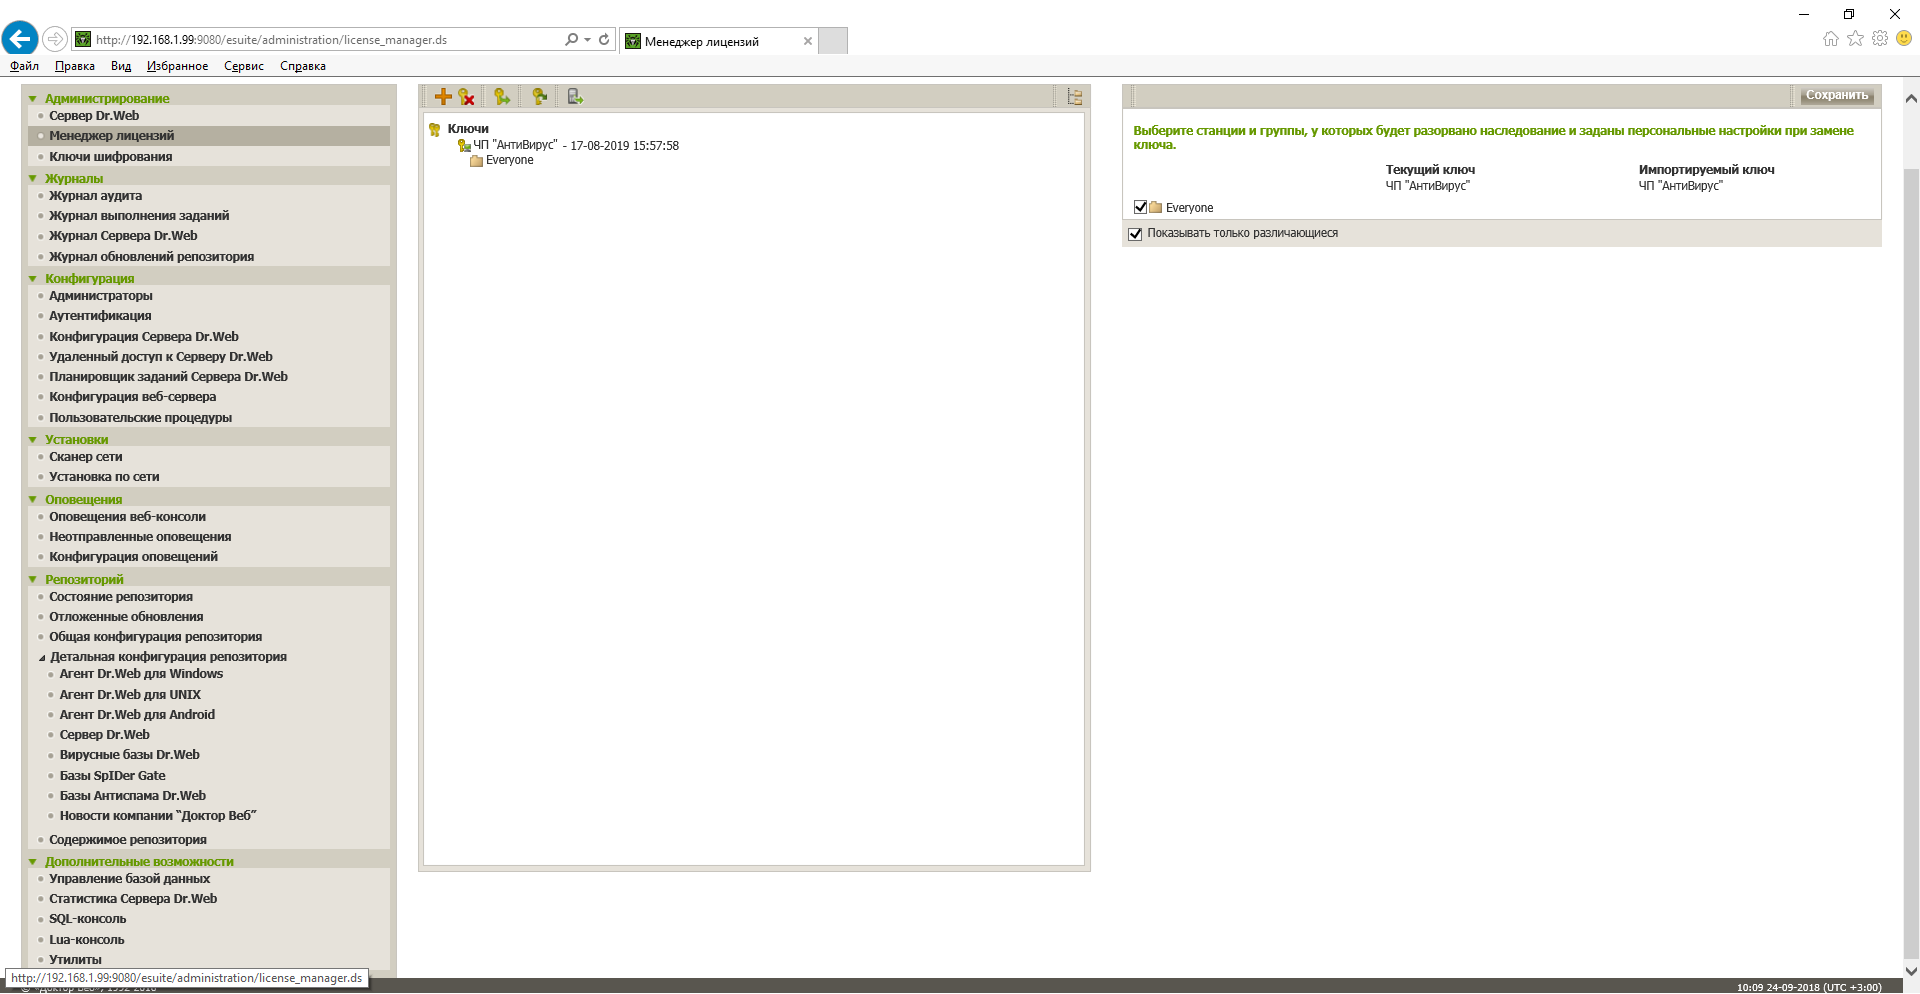This screenshot has height=994, width=1920.
Task: Open browser settings gear icon
Action: 1880,38
